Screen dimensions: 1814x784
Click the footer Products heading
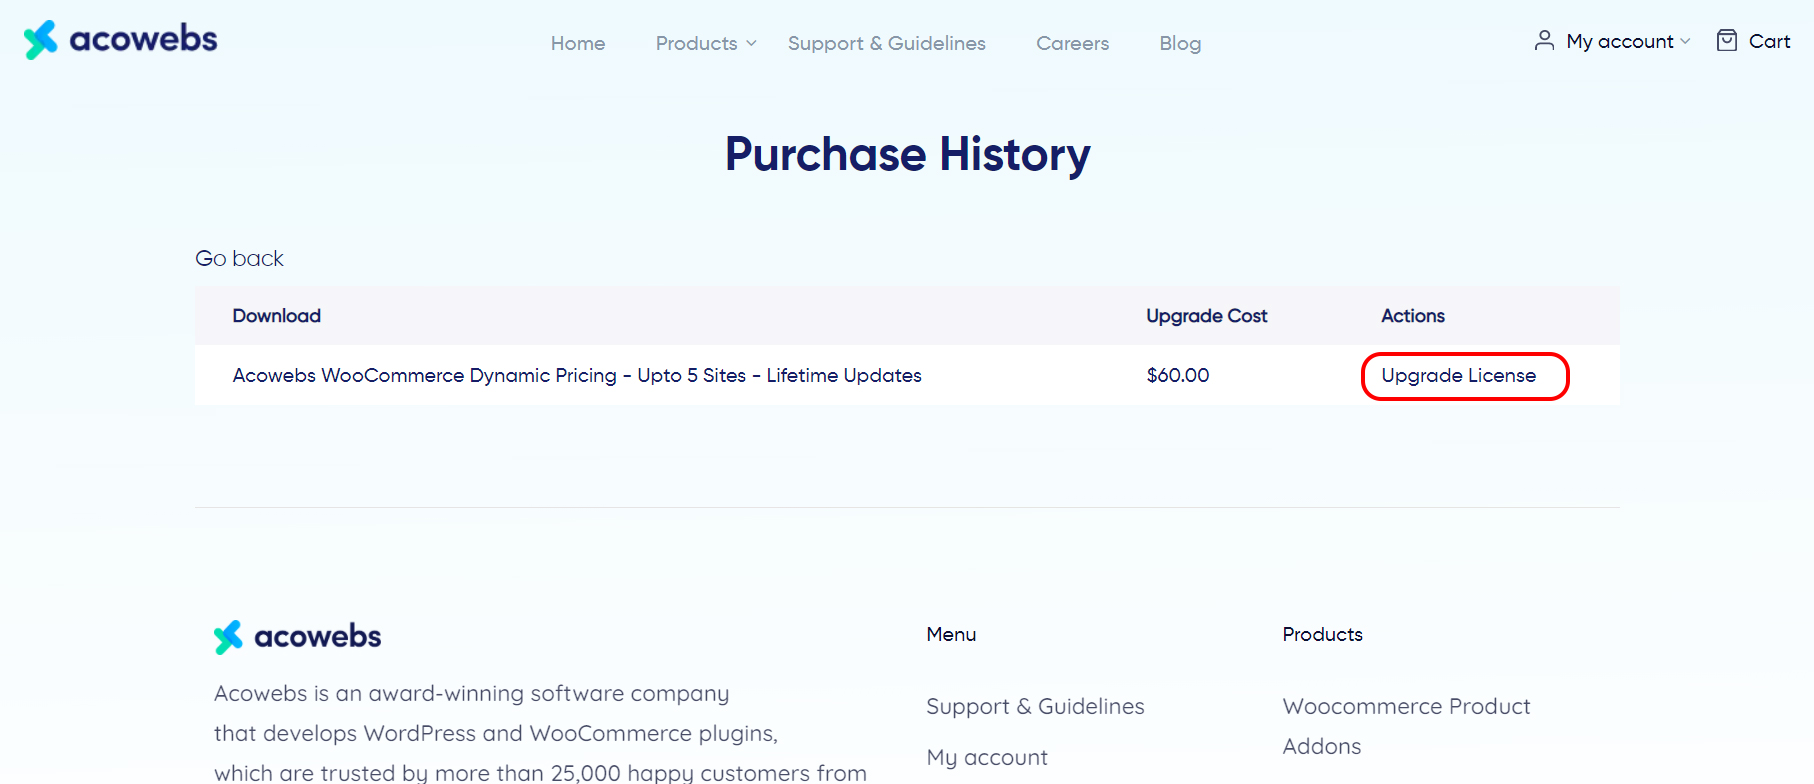[1322, 634]
